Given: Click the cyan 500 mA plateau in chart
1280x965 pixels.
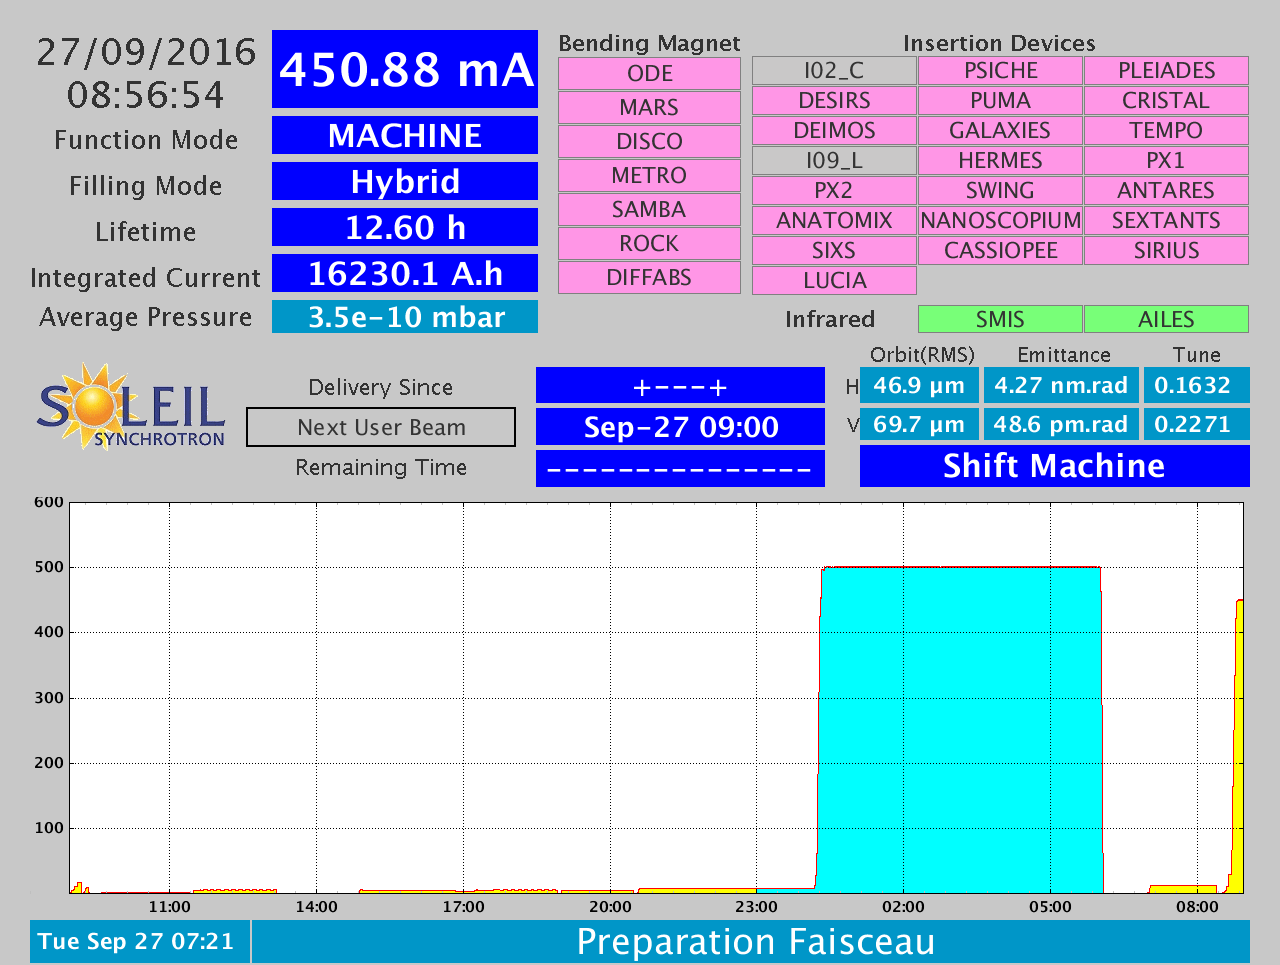Looking at the screenshot, I should (960, 730).
